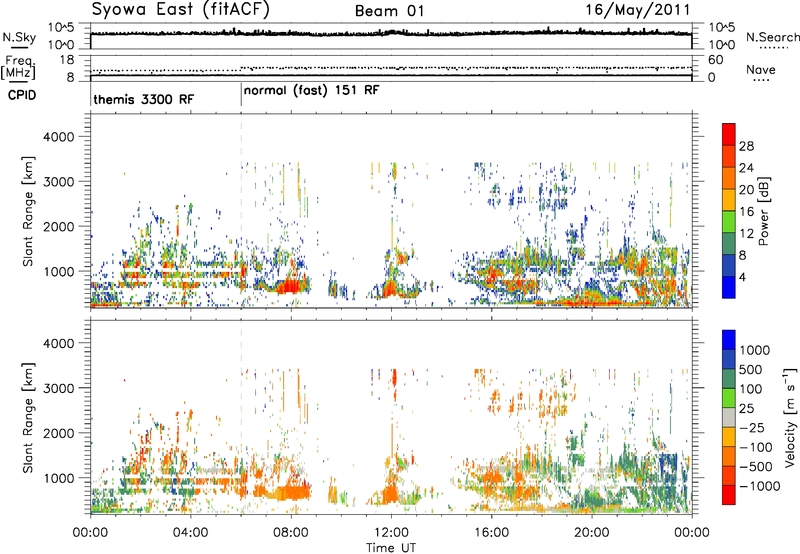Image resolution: width=800 pixels, height=554 pixels.
Task: Select the 'Beam 01' label
Action: (x=390, y=11)
